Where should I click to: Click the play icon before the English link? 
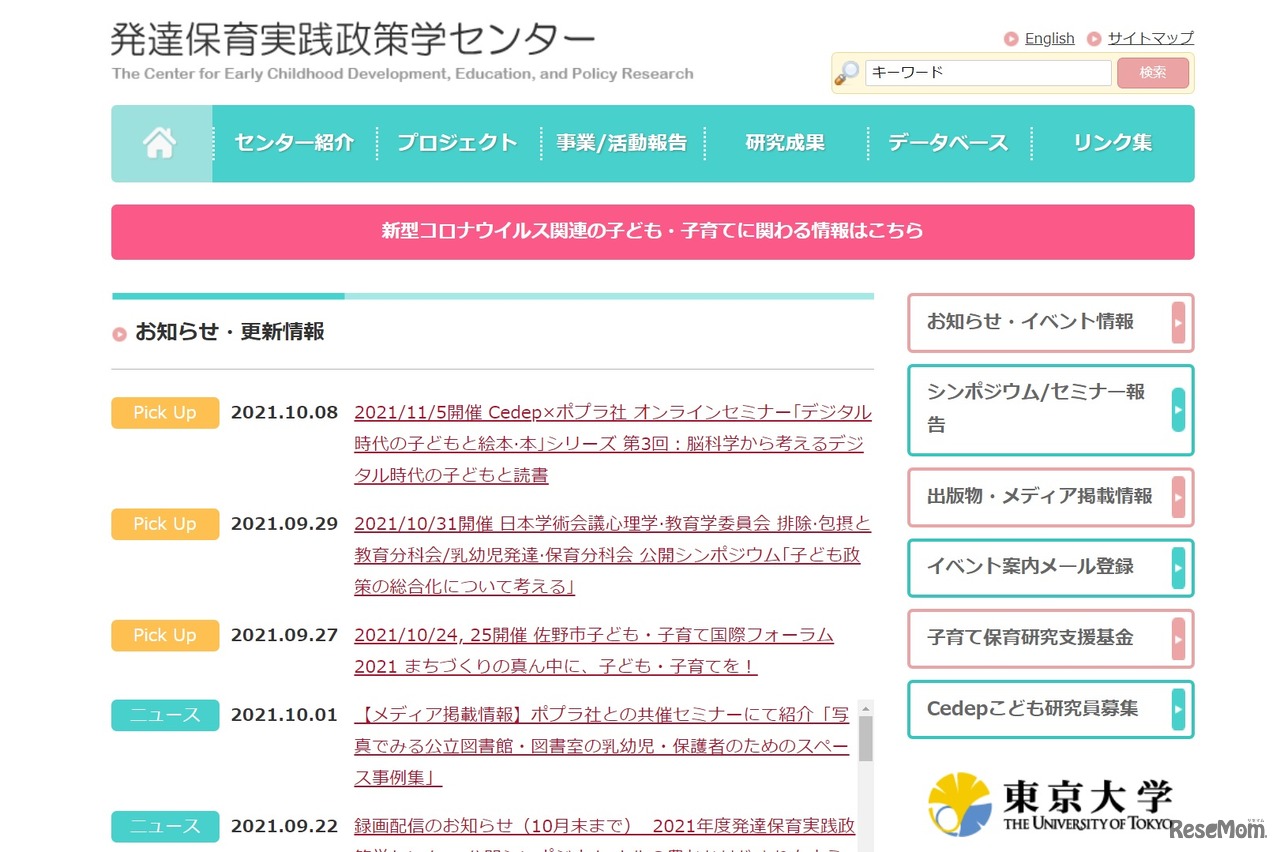1012,38
